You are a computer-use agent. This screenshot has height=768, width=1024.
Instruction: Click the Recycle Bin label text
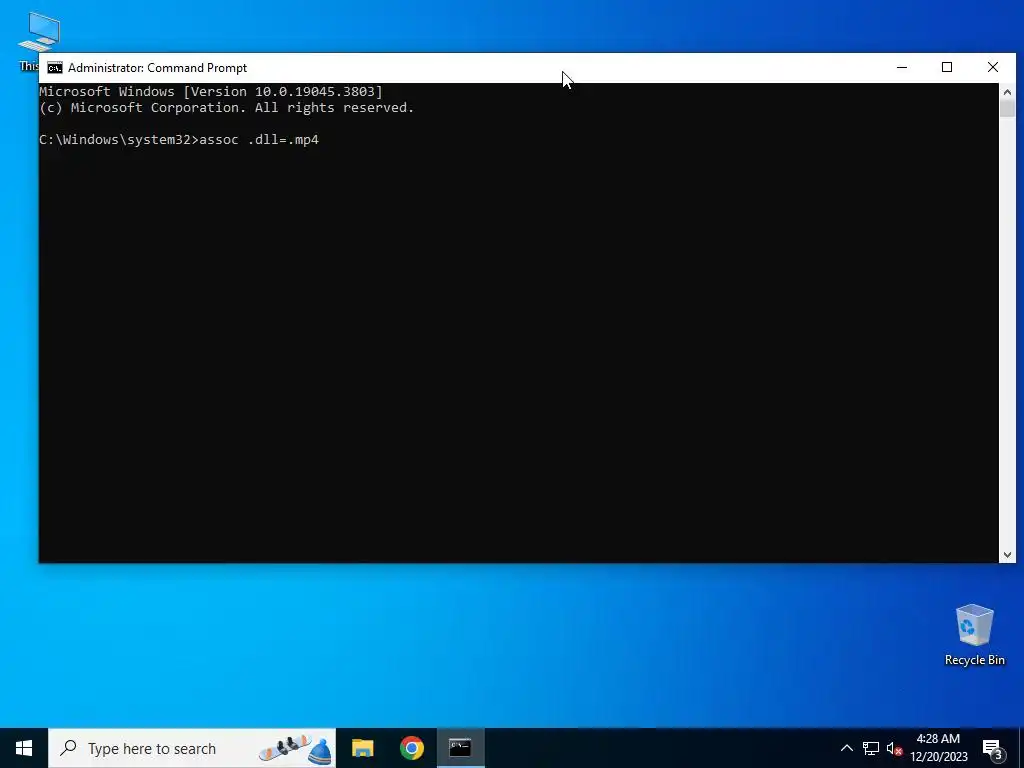(x=974, y=660)
